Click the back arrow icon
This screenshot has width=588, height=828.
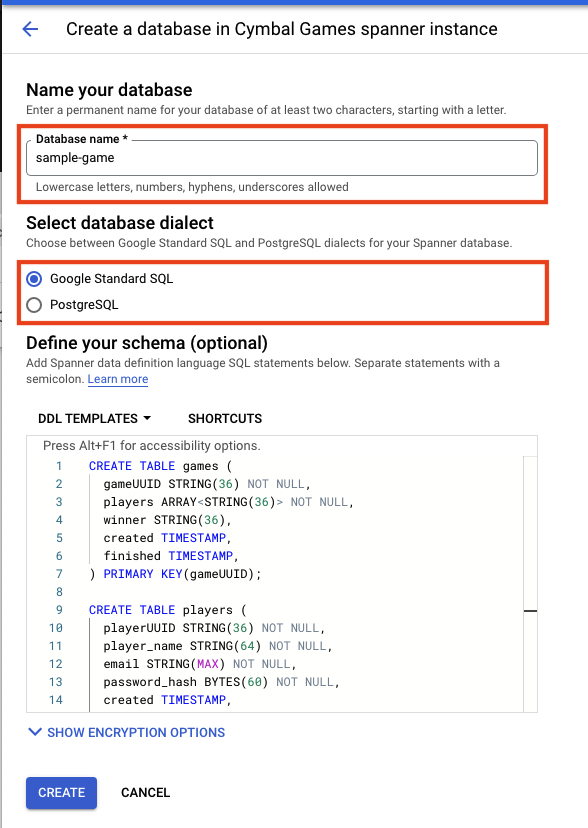click(x=30, y=29)
